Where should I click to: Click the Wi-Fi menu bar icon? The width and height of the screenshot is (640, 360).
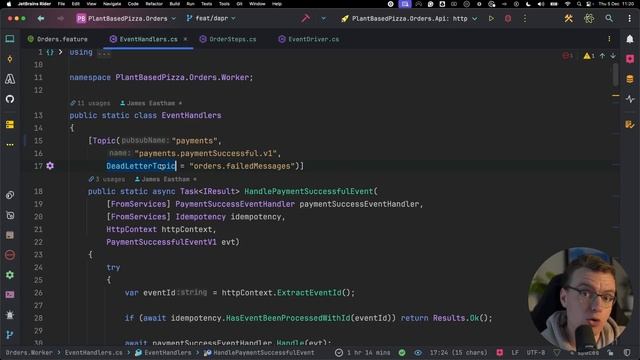pyautogui.click(x=568, y=4)
